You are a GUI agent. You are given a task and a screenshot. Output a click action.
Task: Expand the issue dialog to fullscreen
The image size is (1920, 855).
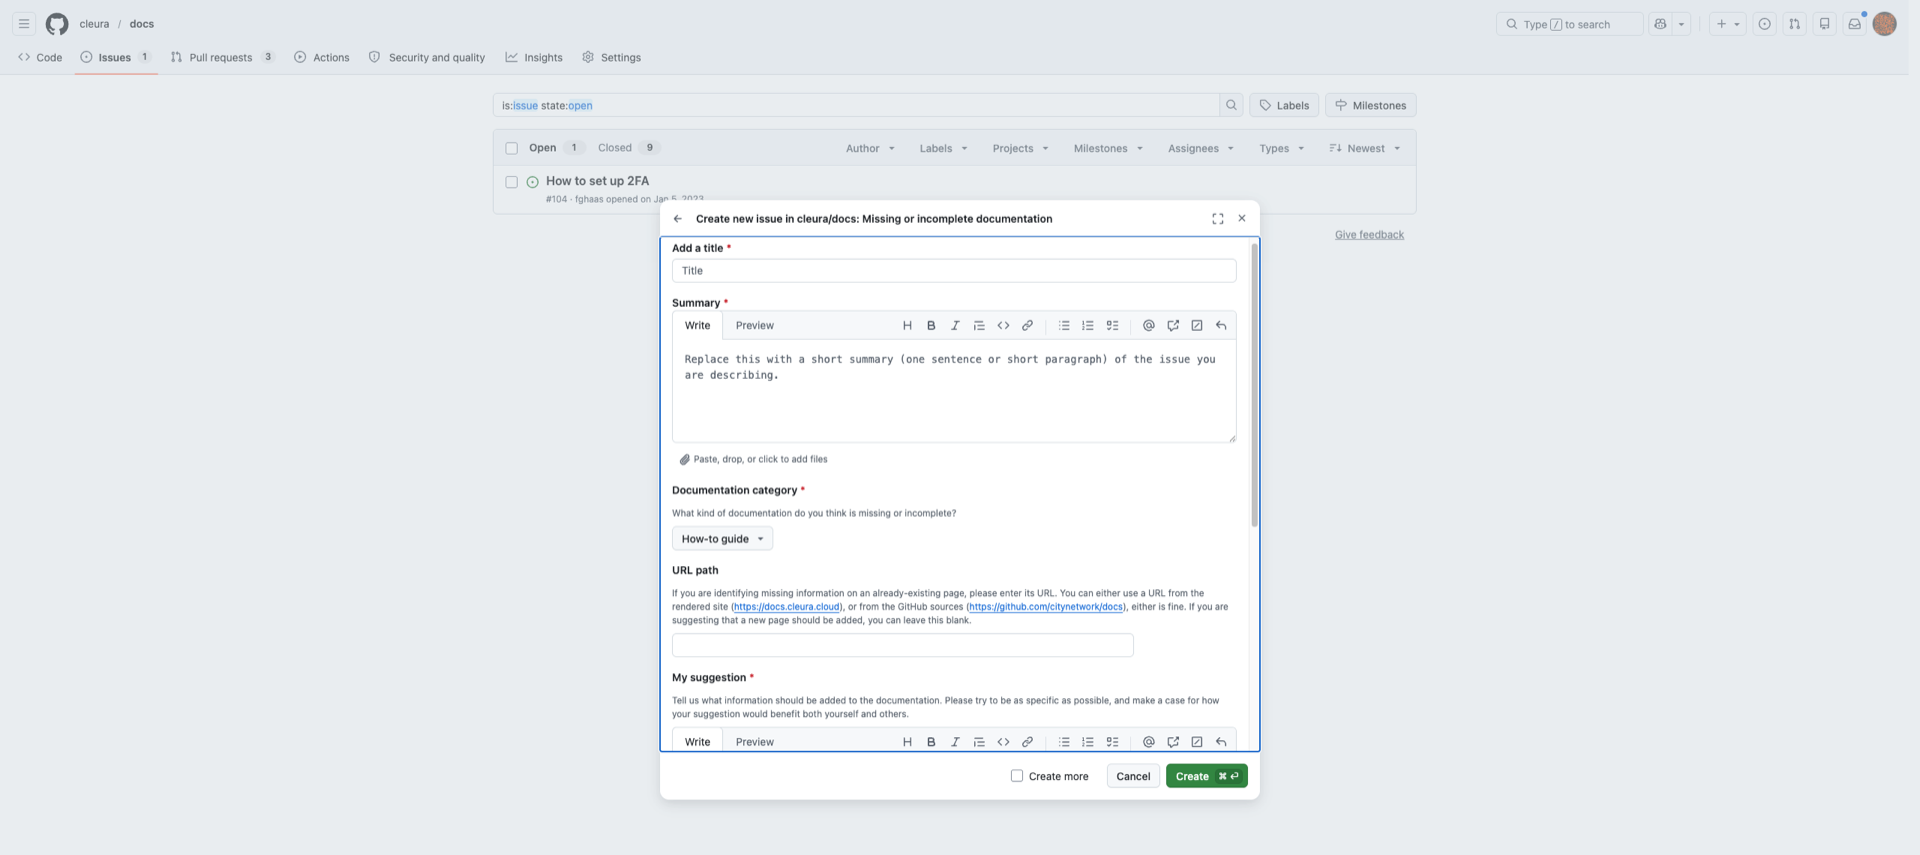pos(1218,218)
